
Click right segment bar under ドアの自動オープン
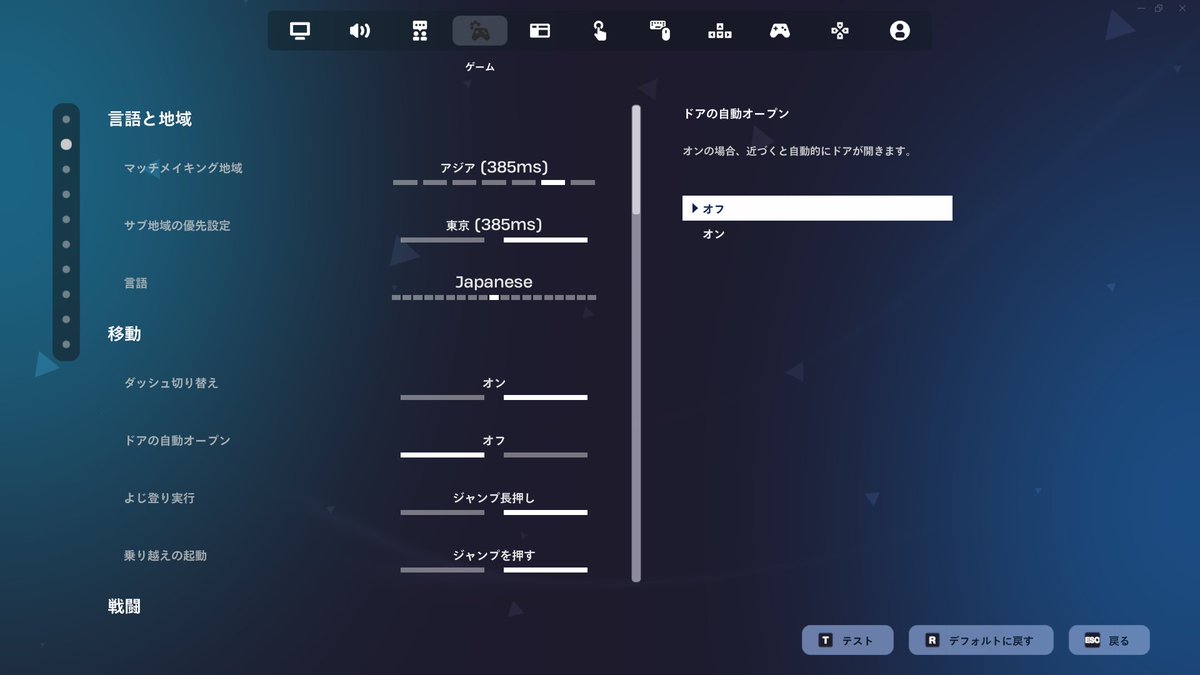545,455
